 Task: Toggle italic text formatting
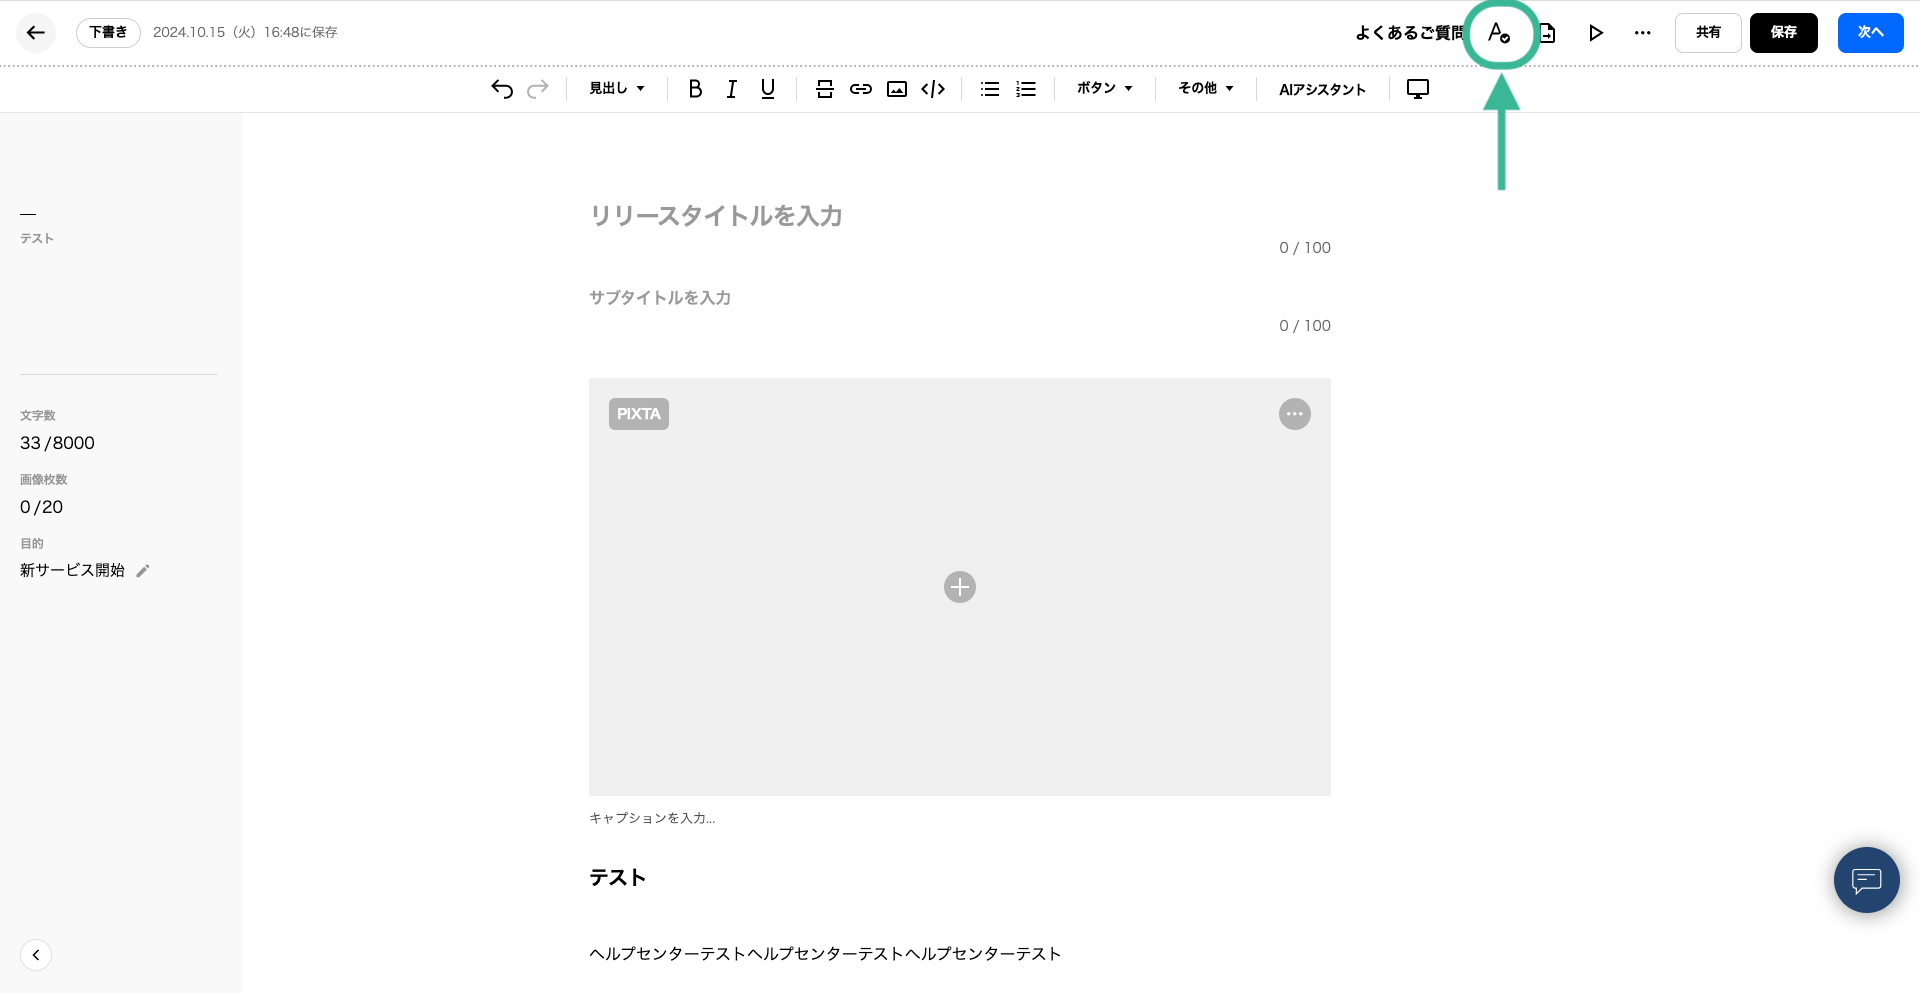[x=731, y=89]
